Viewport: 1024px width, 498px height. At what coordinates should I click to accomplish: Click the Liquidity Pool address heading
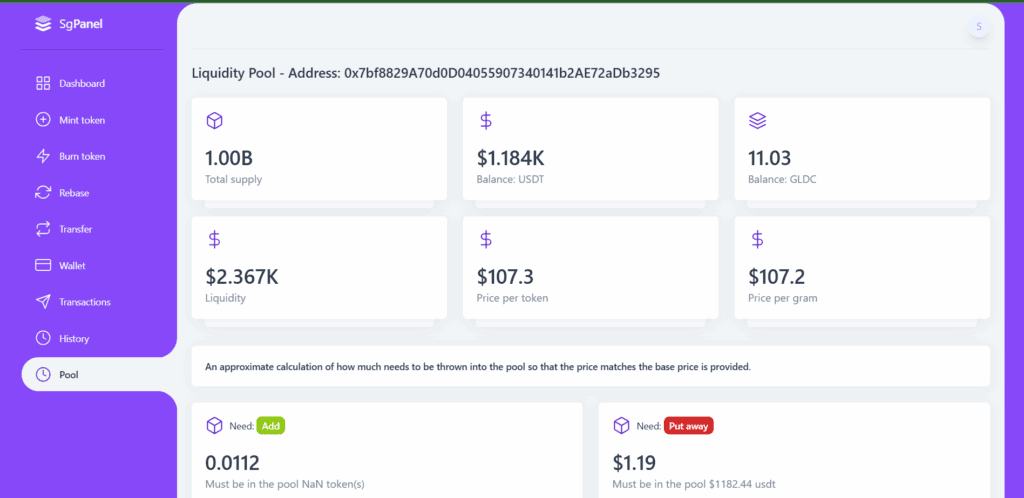[x=426, y=73]
